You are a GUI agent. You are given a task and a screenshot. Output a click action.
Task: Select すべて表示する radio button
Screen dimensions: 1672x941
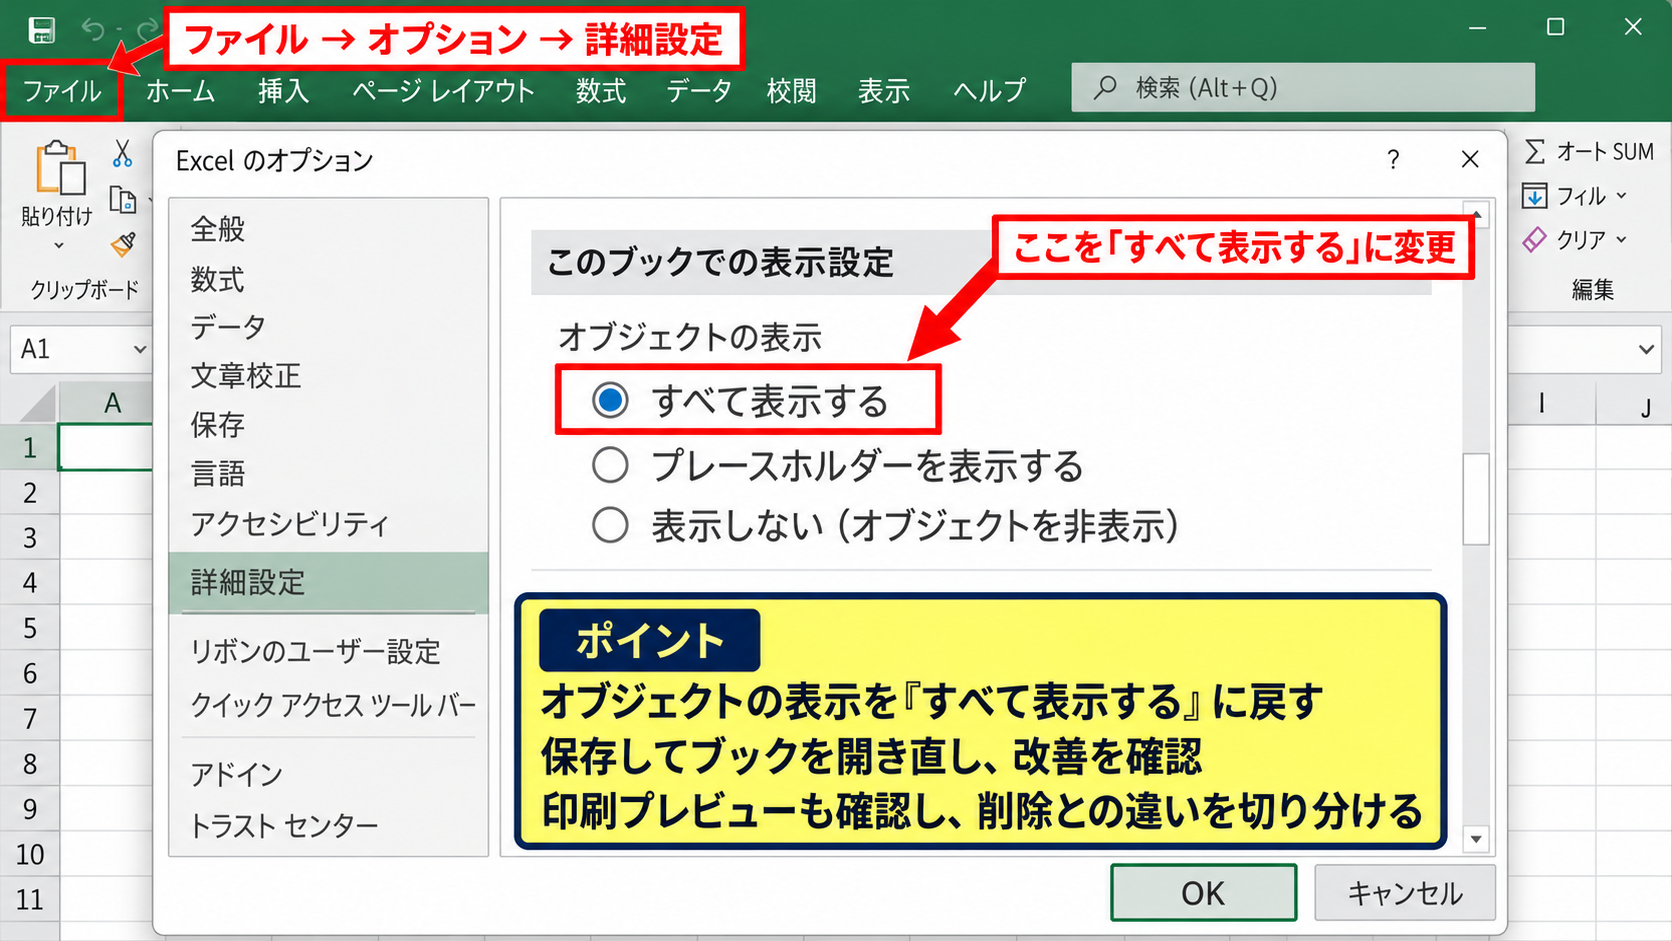610,400
